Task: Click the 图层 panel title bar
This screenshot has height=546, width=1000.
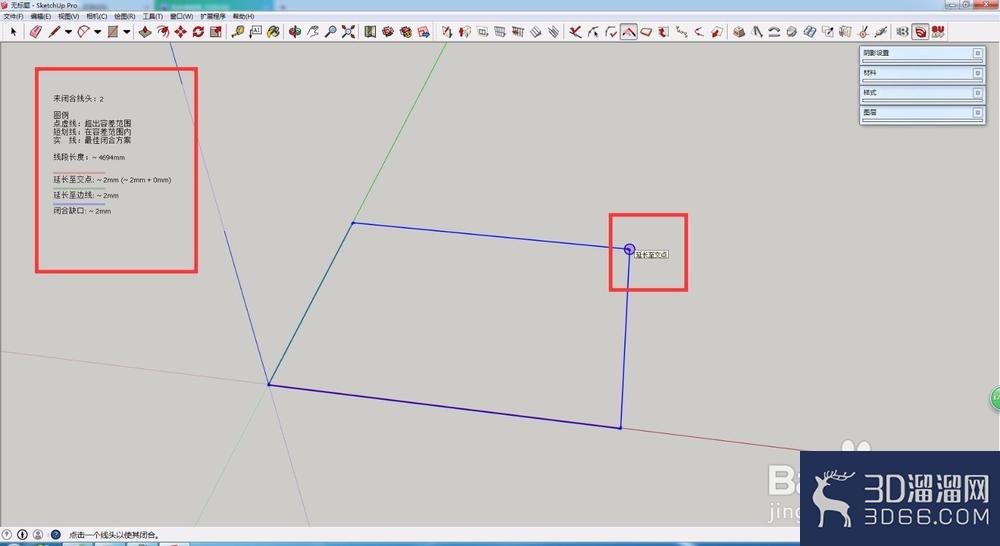Action: coord(922,113)
